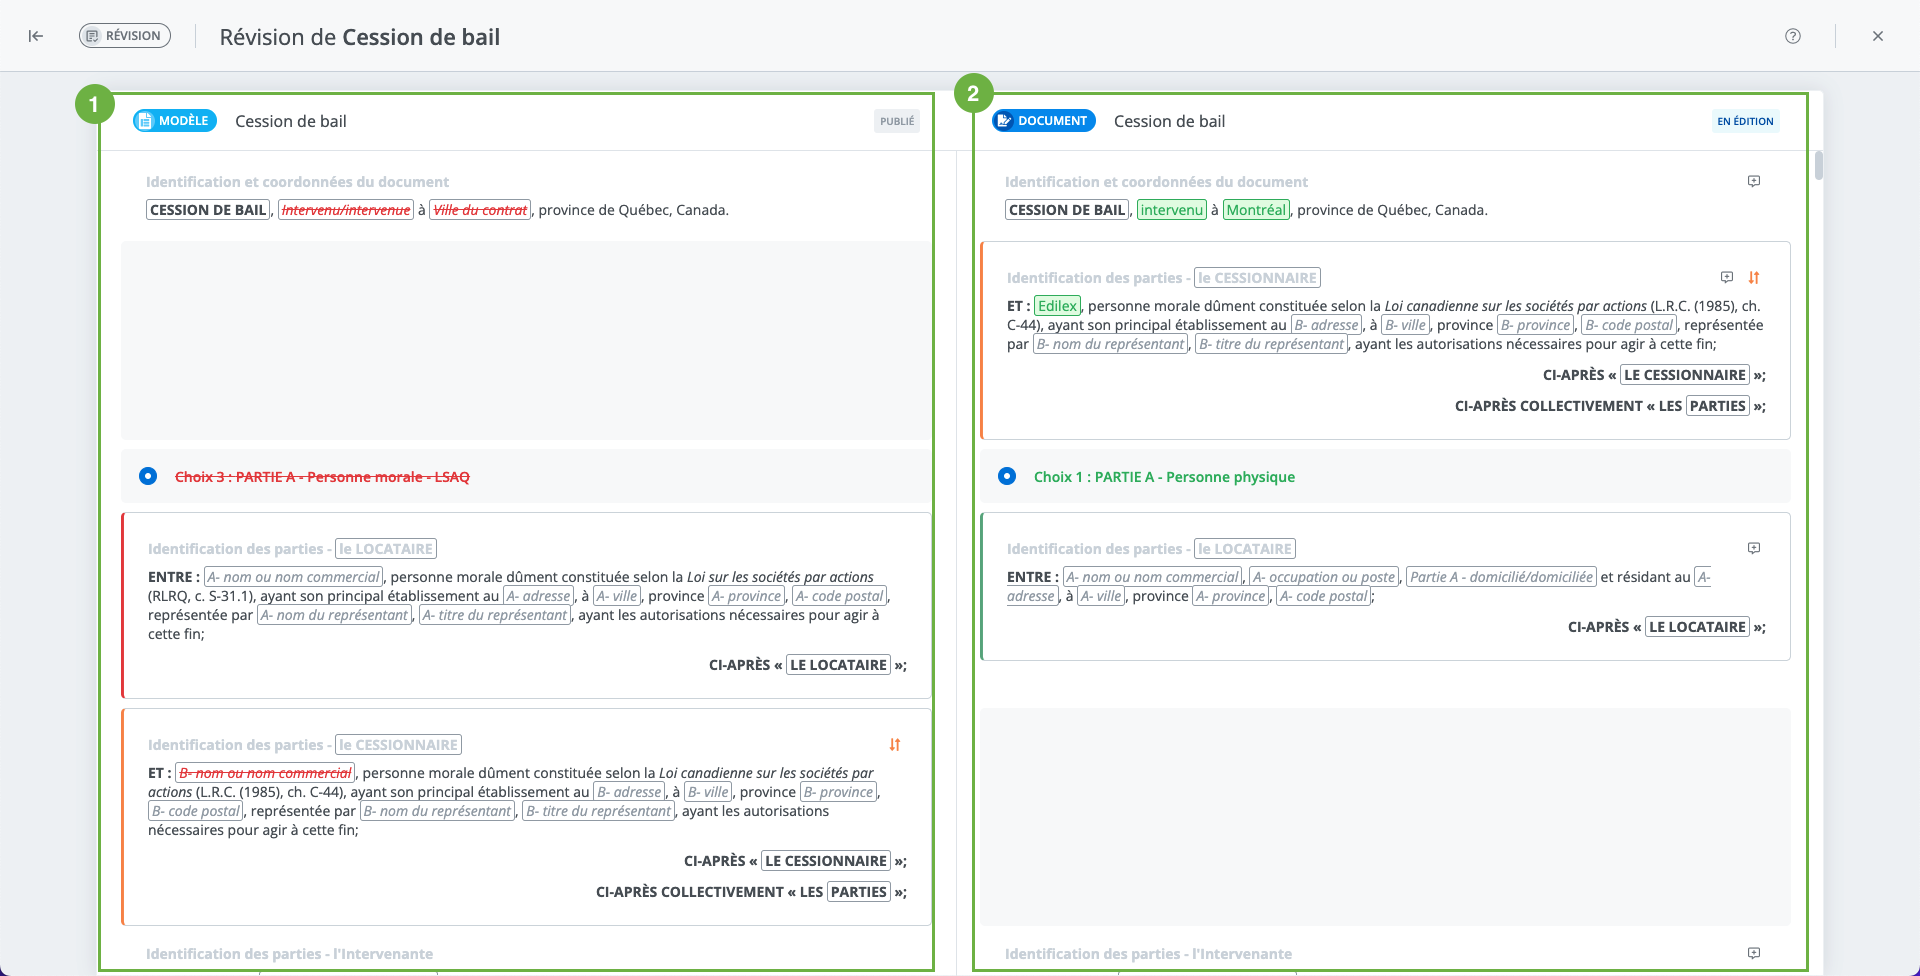This screenshot has height=976, width=1920.
Task: Click the 'A- occupation ou poste' field
Action: pos(1324,577)
